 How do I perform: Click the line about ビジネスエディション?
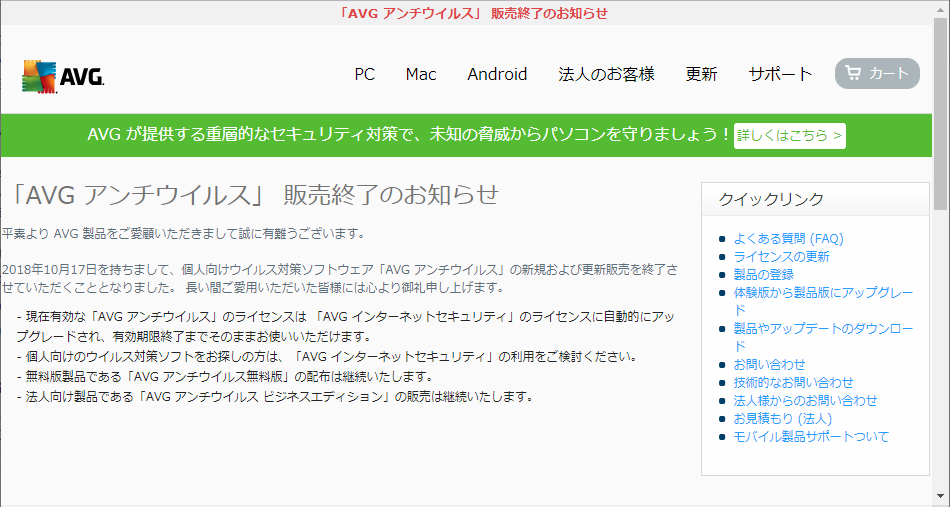tap(276, 397)
